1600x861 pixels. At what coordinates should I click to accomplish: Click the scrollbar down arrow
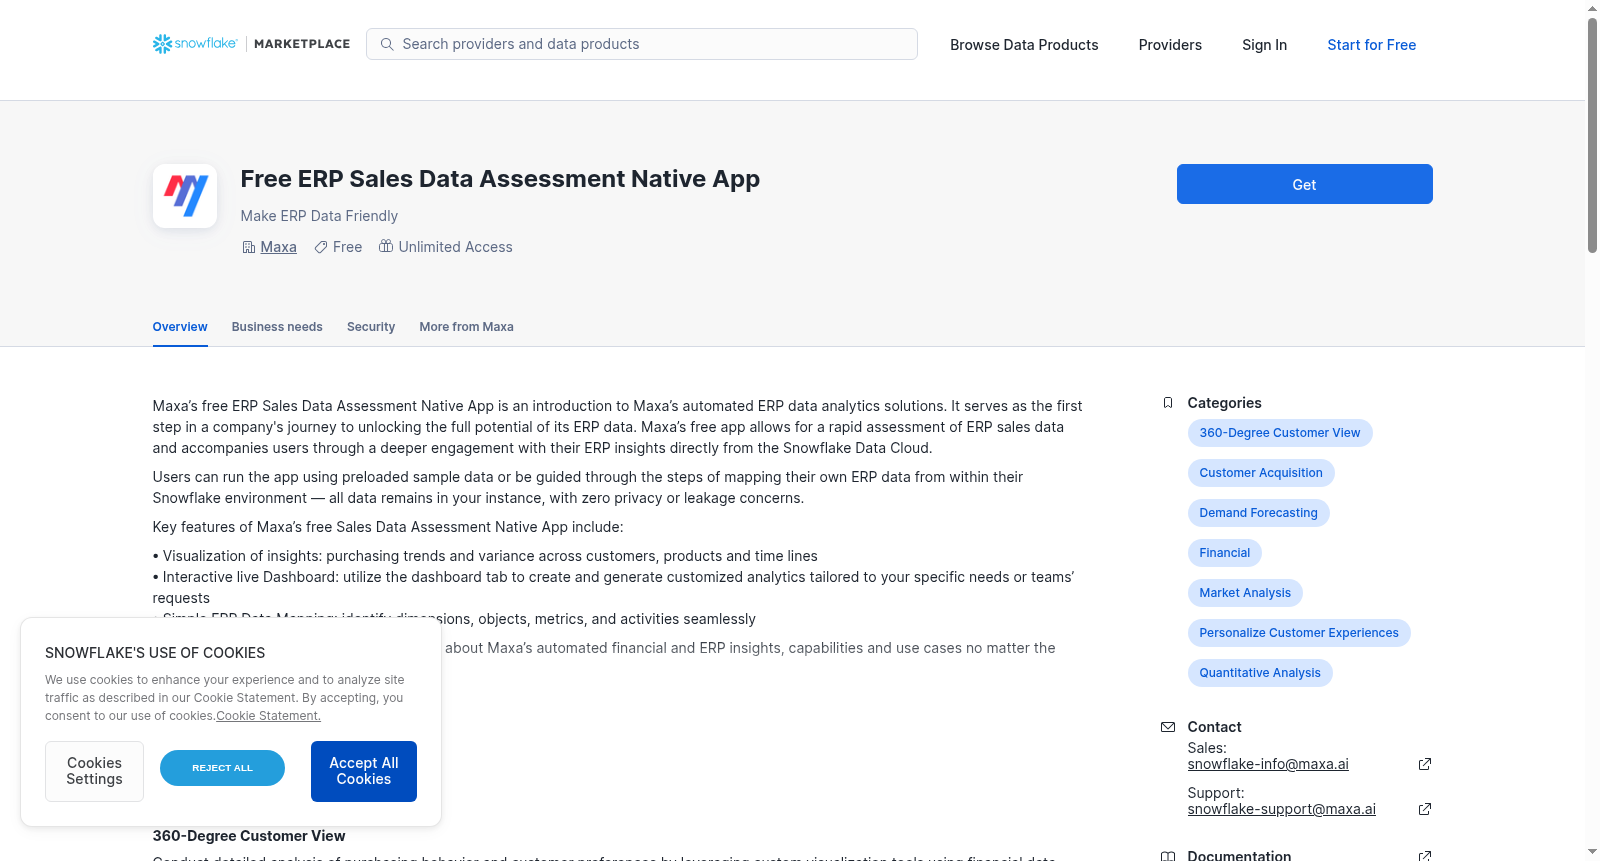[x=1592, y=853]
